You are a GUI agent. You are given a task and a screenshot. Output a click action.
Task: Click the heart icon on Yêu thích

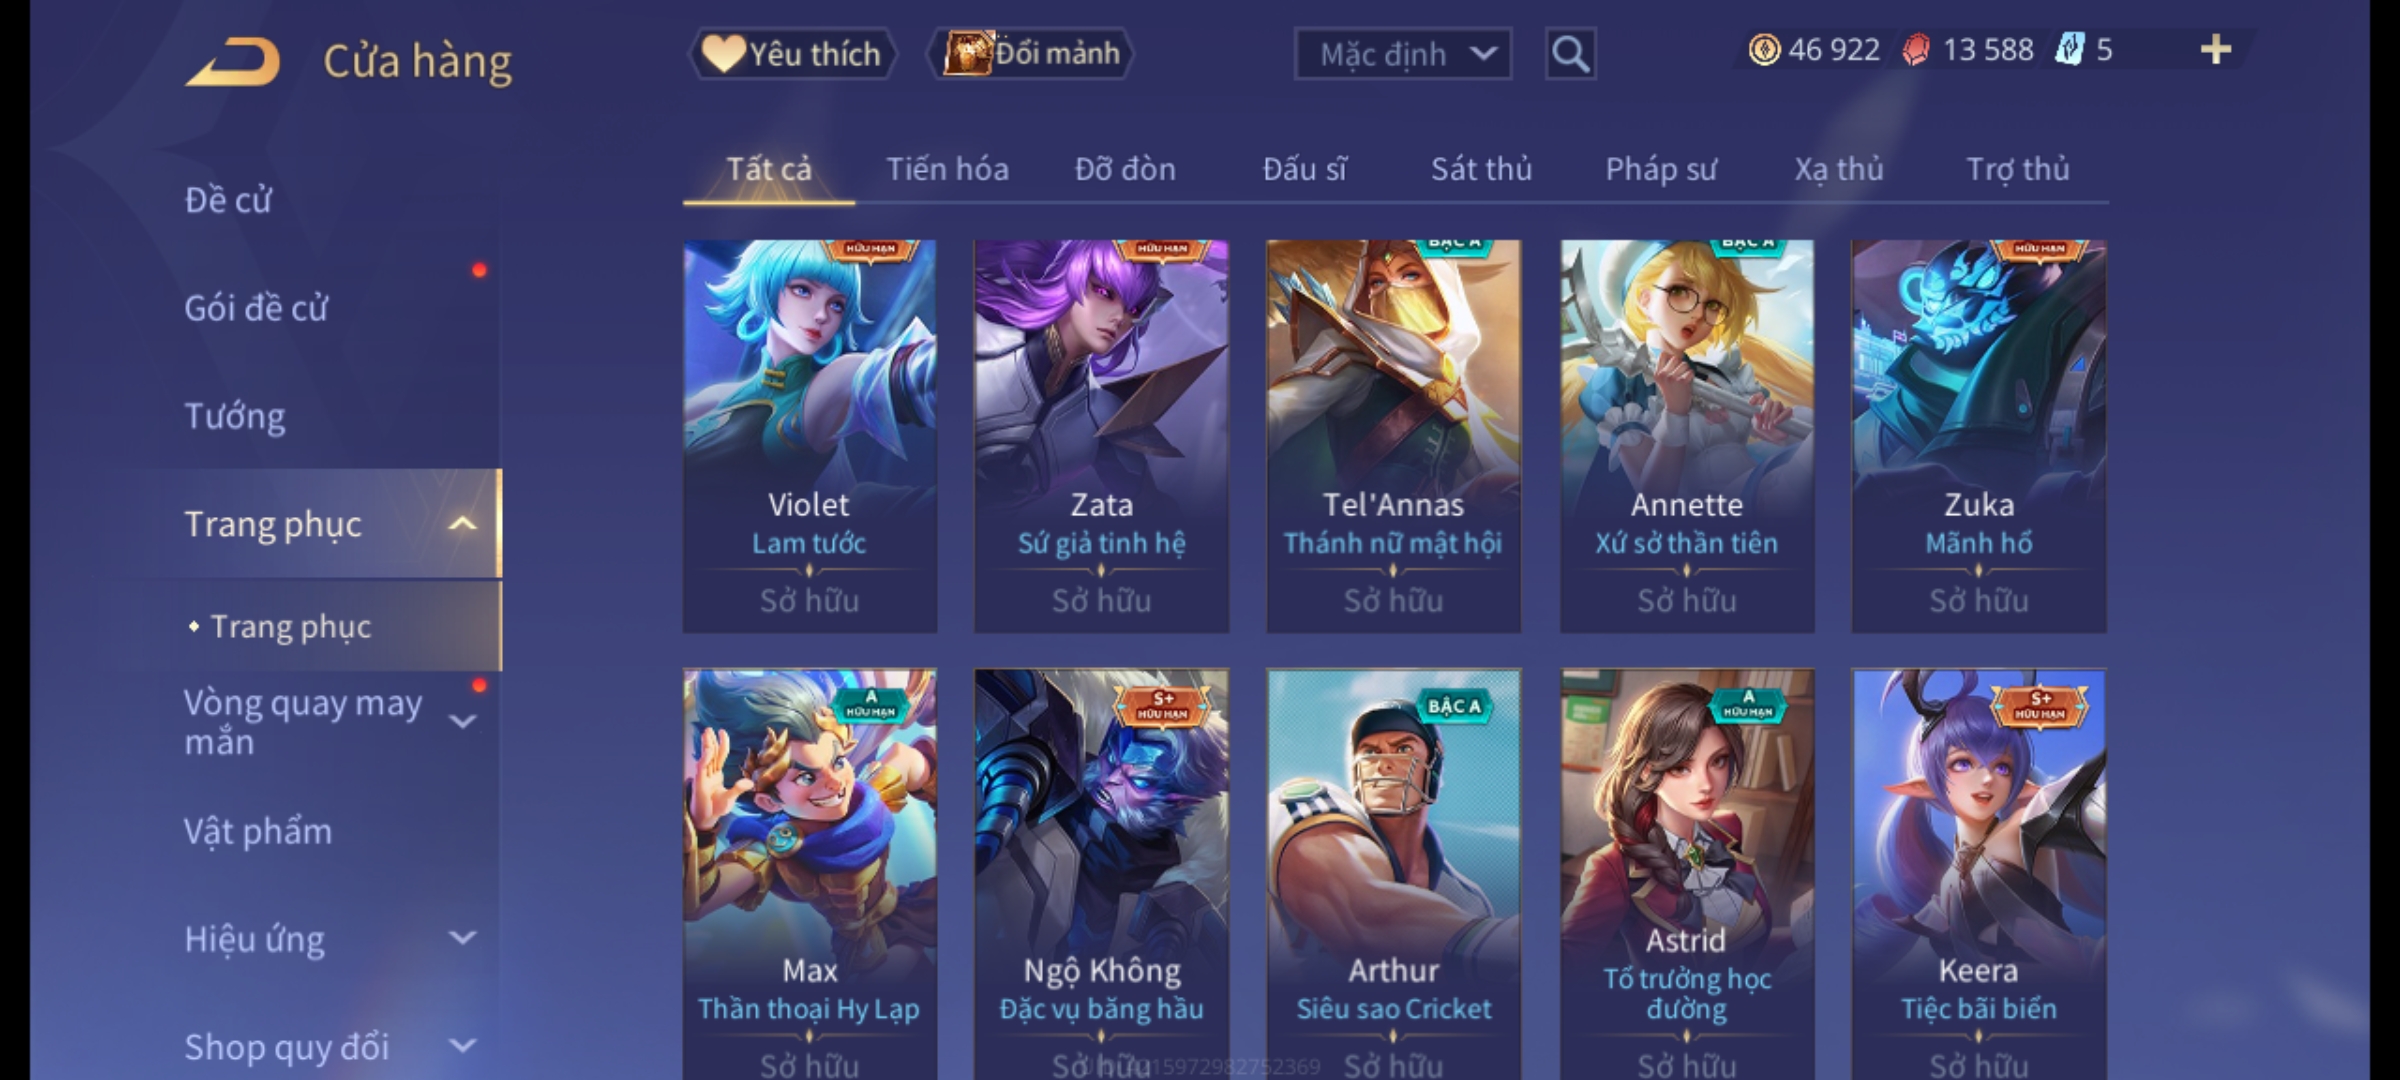pyautogui.click(x=722, y=54)
